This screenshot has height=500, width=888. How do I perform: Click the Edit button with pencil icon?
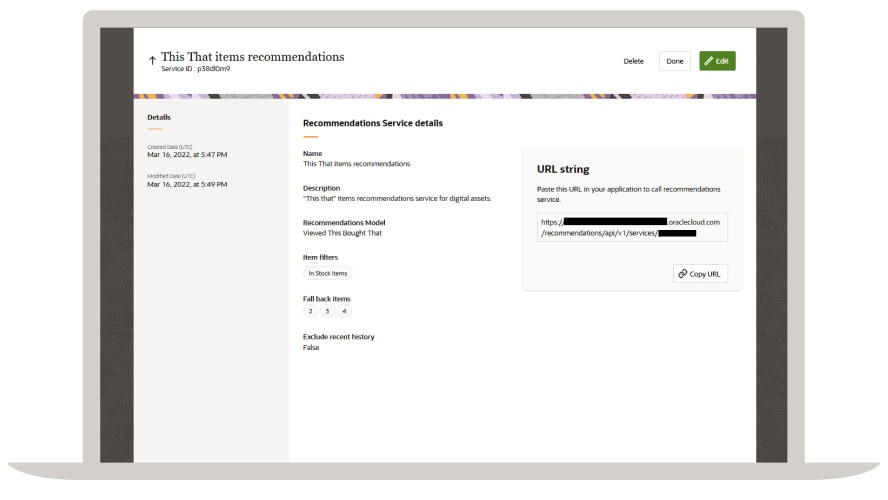[717, 61]
